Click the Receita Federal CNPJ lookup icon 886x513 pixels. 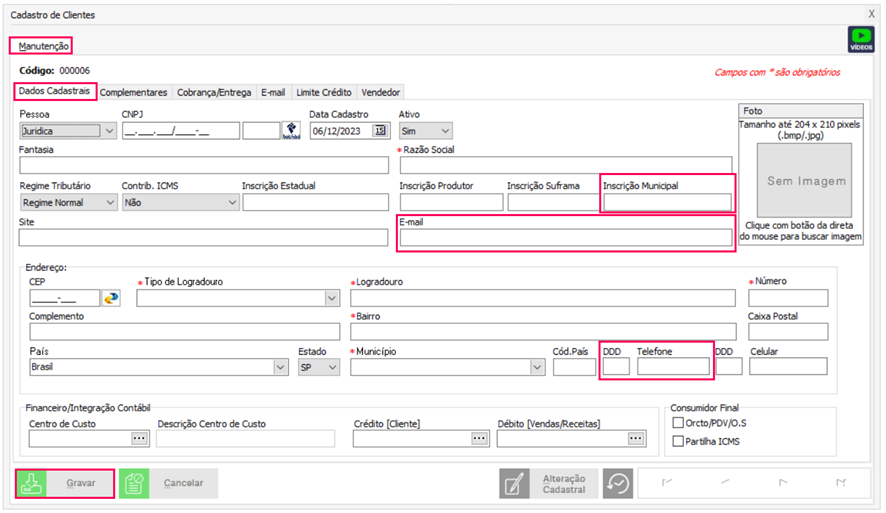291,130
